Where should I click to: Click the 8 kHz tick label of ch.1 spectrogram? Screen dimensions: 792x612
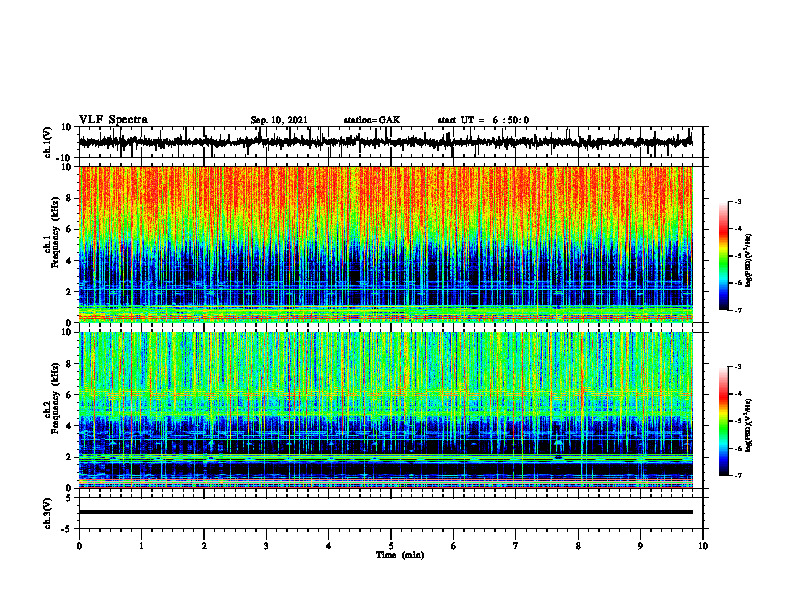pos(69,198)
